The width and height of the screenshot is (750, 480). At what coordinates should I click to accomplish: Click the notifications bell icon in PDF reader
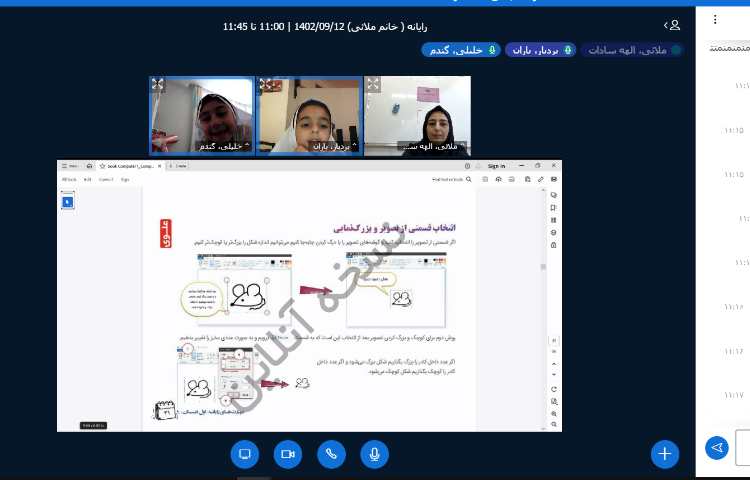point(478,166)
